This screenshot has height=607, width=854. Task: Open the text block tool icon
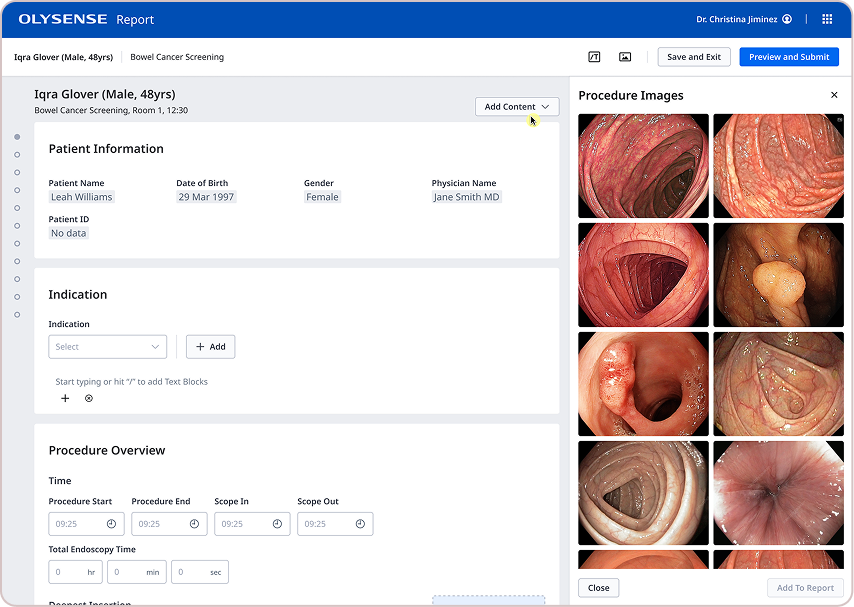click(594, 57)
